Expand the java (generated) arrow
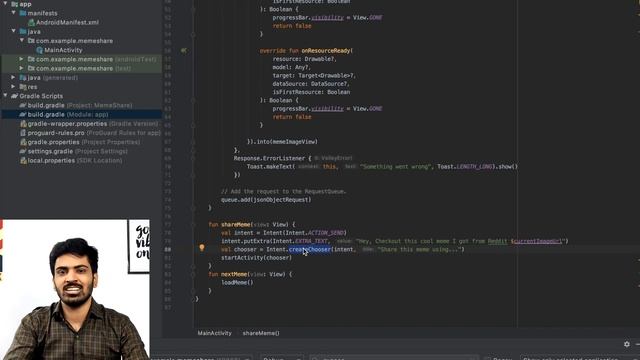The image size is (640, 360). tap(13, 77)
